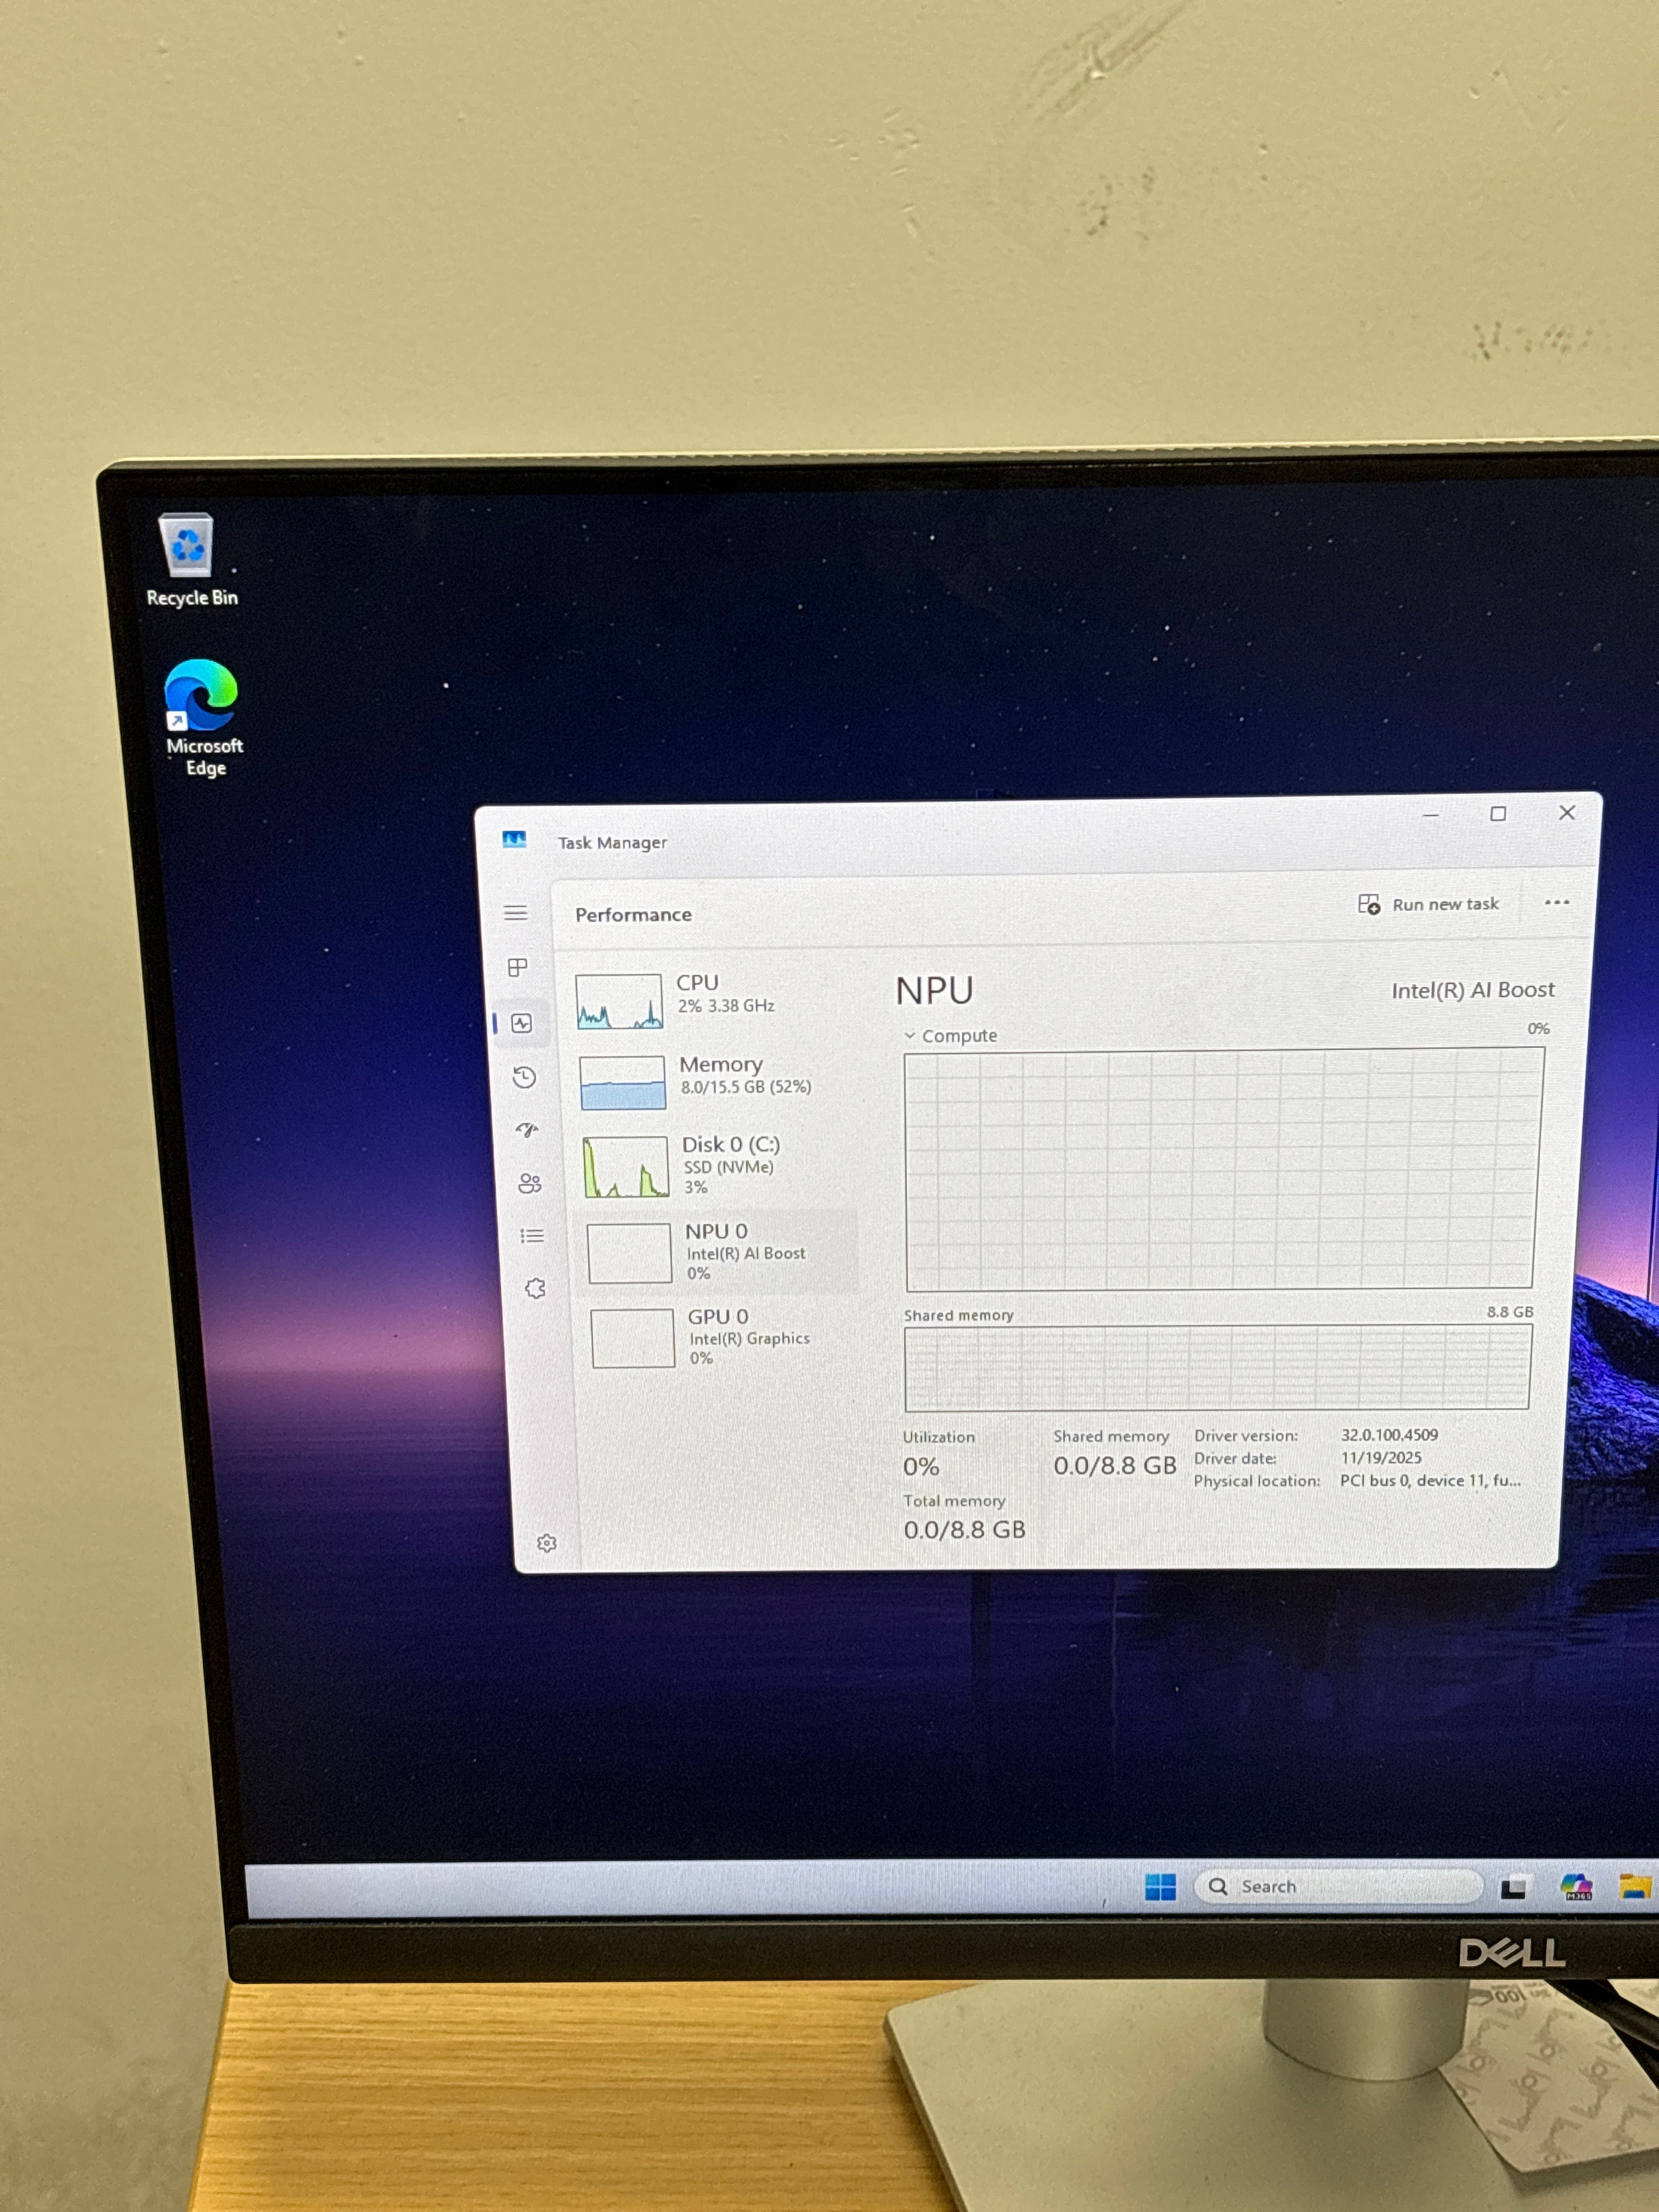Open the Task View icon on taskbar
The width and height of the screenshot is (1659, 2212).
(x=1514, y=1888)
